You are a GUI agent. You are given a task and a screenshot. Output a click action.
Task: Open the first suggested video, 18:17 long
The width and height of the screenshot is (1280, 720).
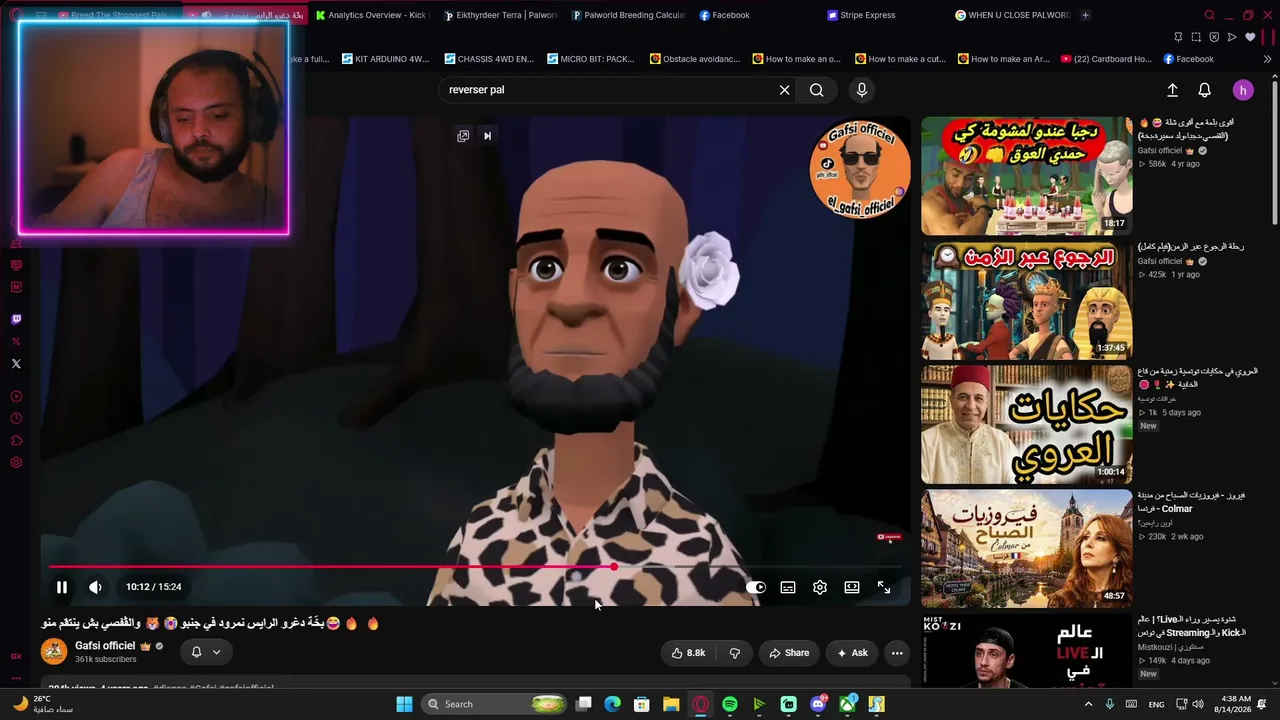coord(1026,176)
